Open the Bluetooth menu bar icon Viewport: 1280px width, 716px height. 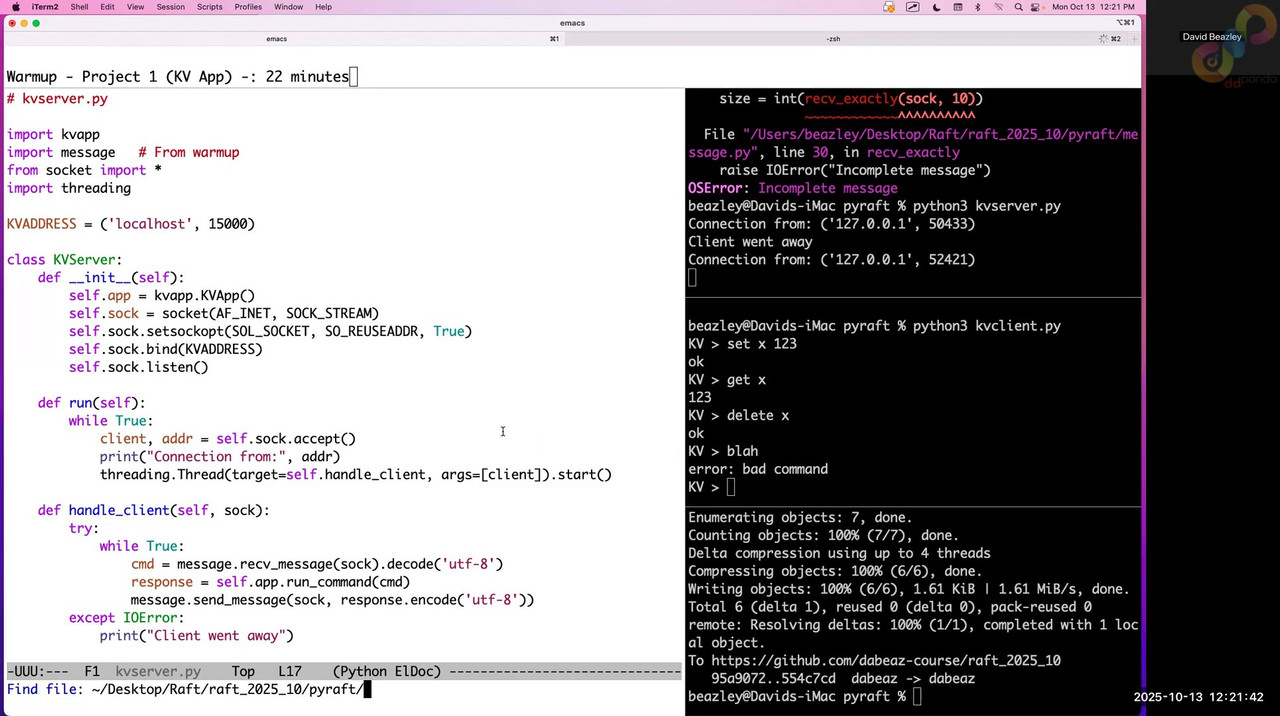point(978,7)
